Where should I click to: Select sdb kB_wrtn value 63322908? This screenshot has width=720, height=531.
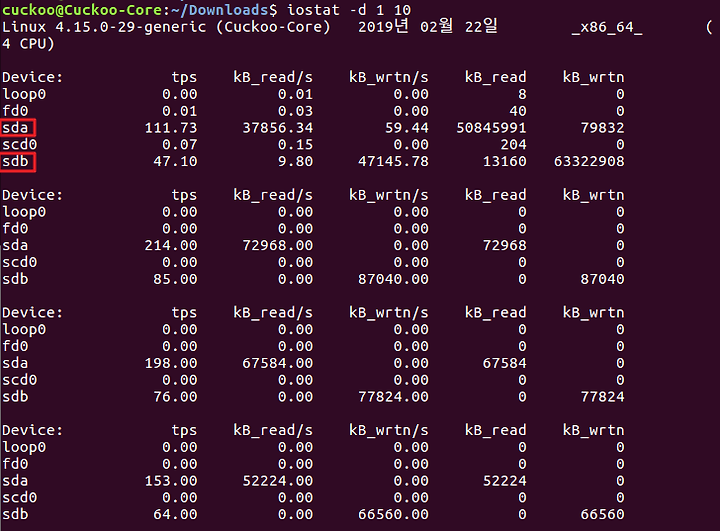[x=589, y=161]
